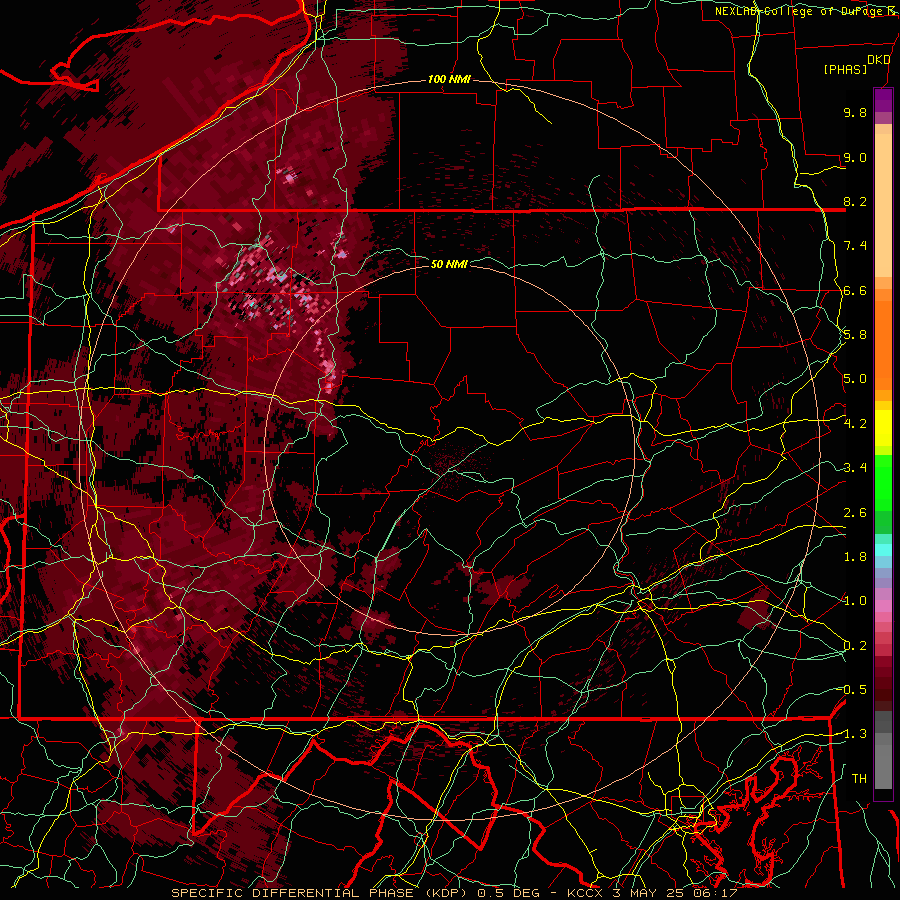The width and height of the screenshot is (900, 900).
Task: Click the 0.5 DEG elevation text
Action: pyautogui.click(x=509, y=893)
